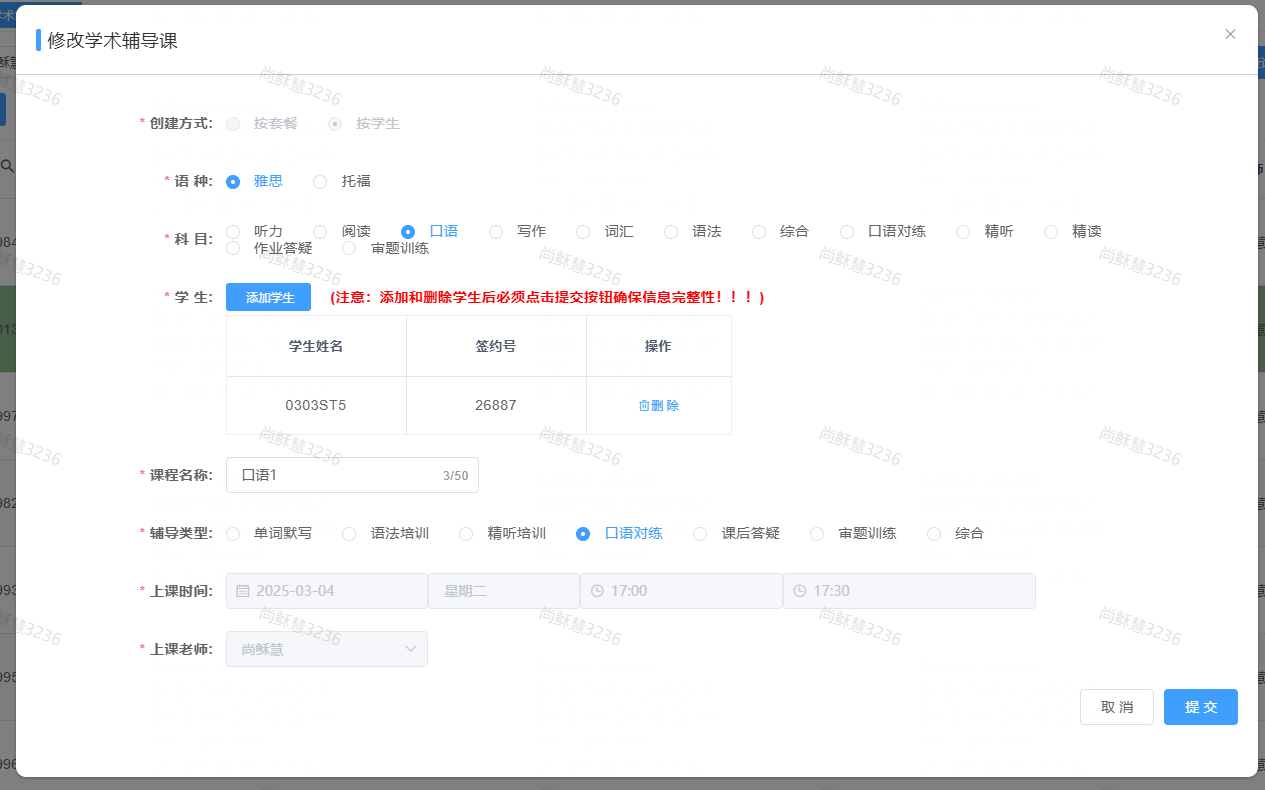
Task: Select the 口语对练 subject radio
Action: click(x=847, y=232)
